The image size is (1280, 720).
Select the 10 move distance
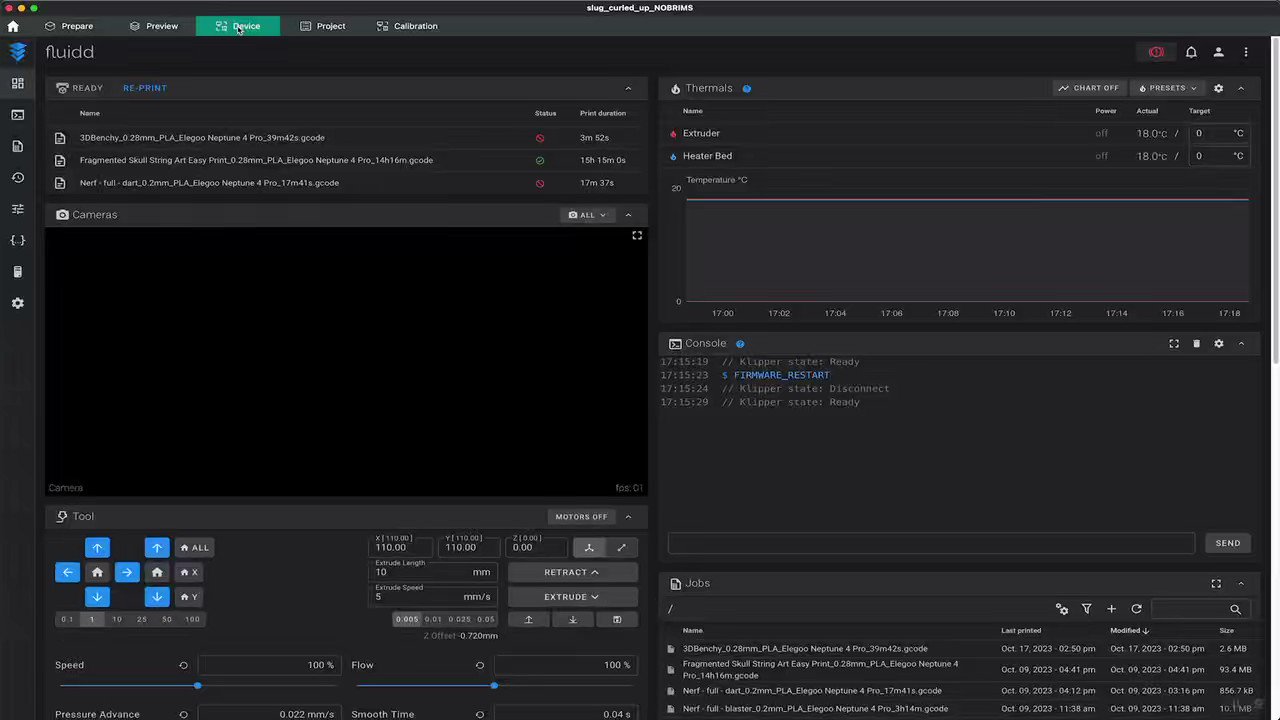click(117, 619)
